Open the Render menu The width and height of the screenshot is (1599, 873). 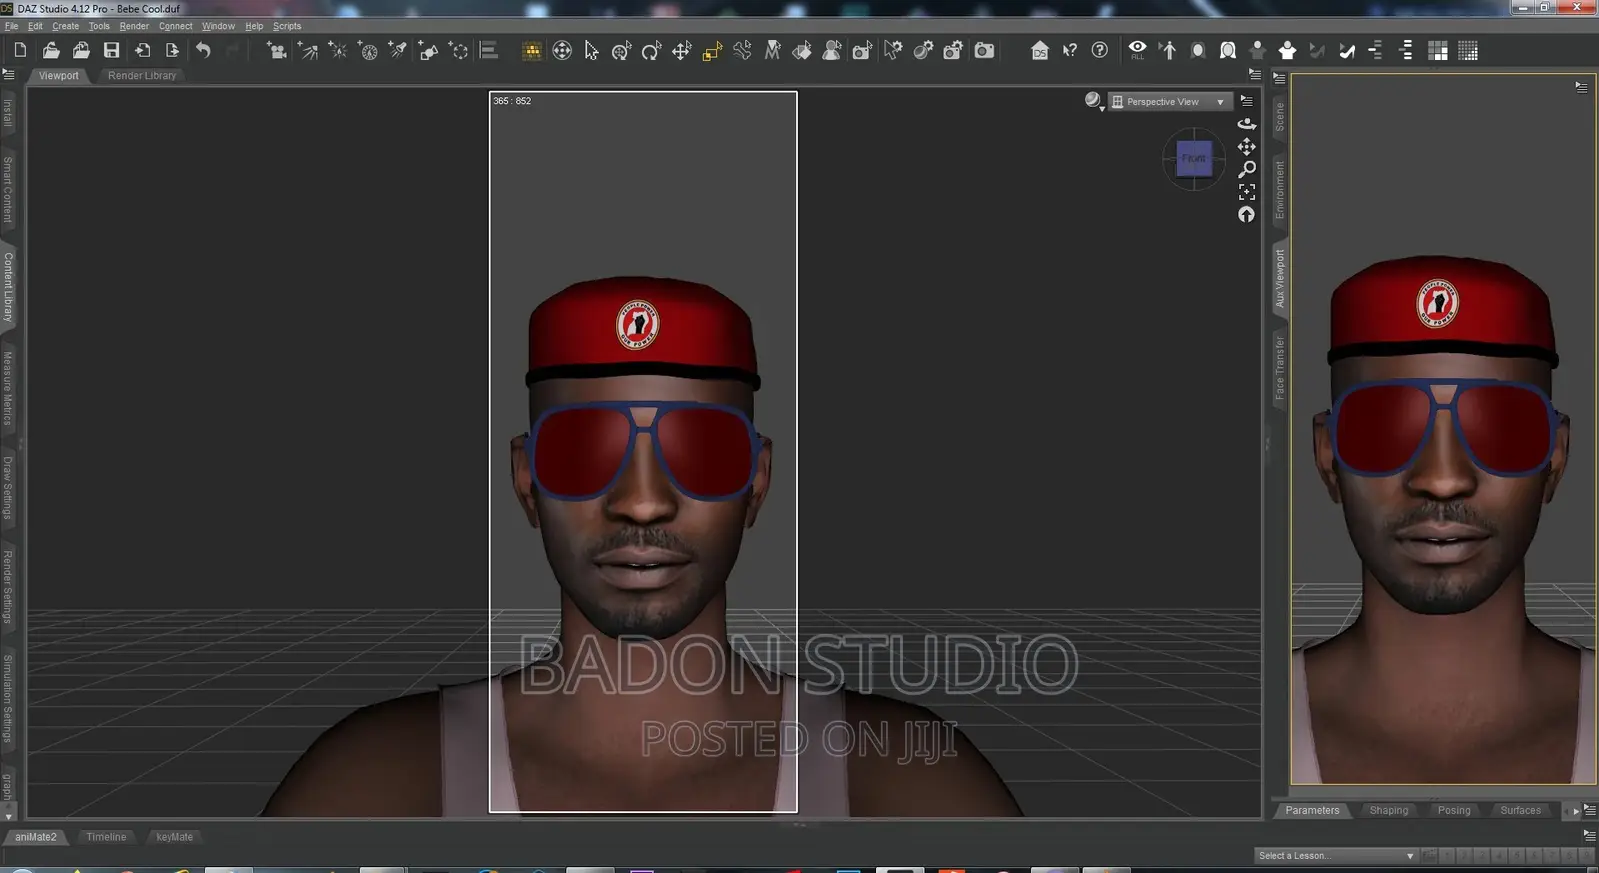[134, 26]
